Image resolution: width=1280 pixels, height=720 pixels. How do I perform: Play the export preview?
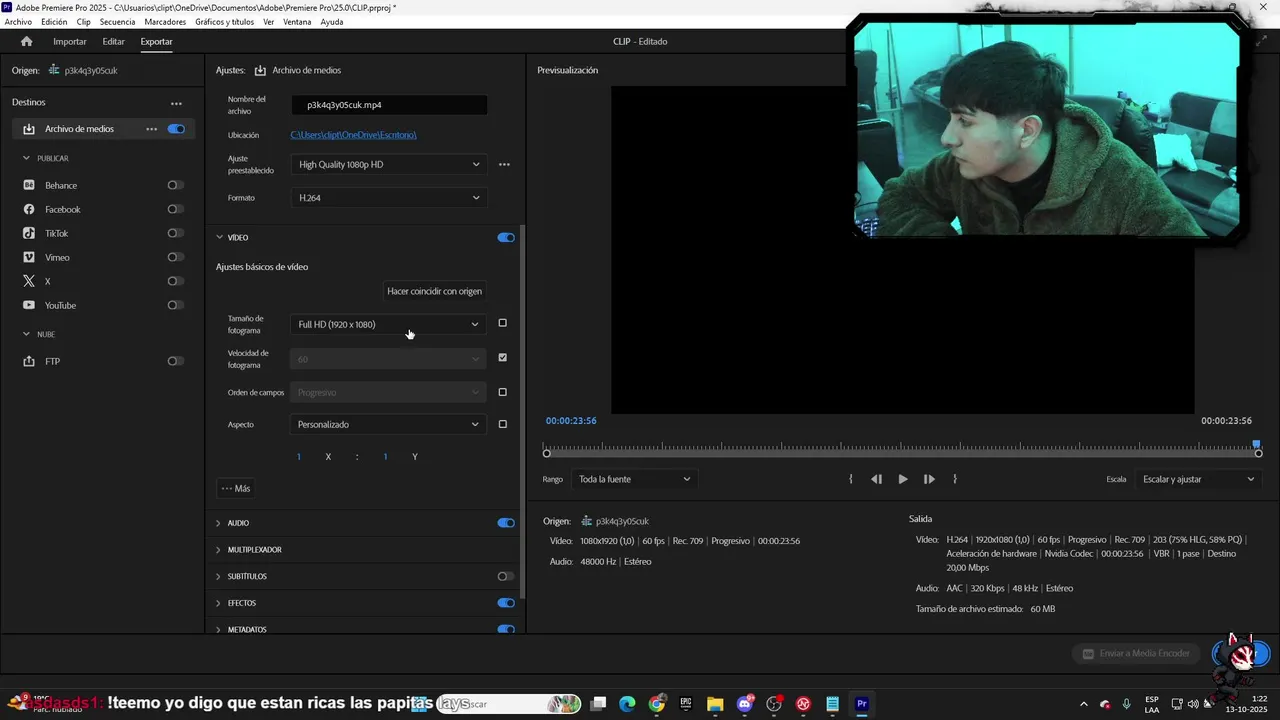pos(903,479)
